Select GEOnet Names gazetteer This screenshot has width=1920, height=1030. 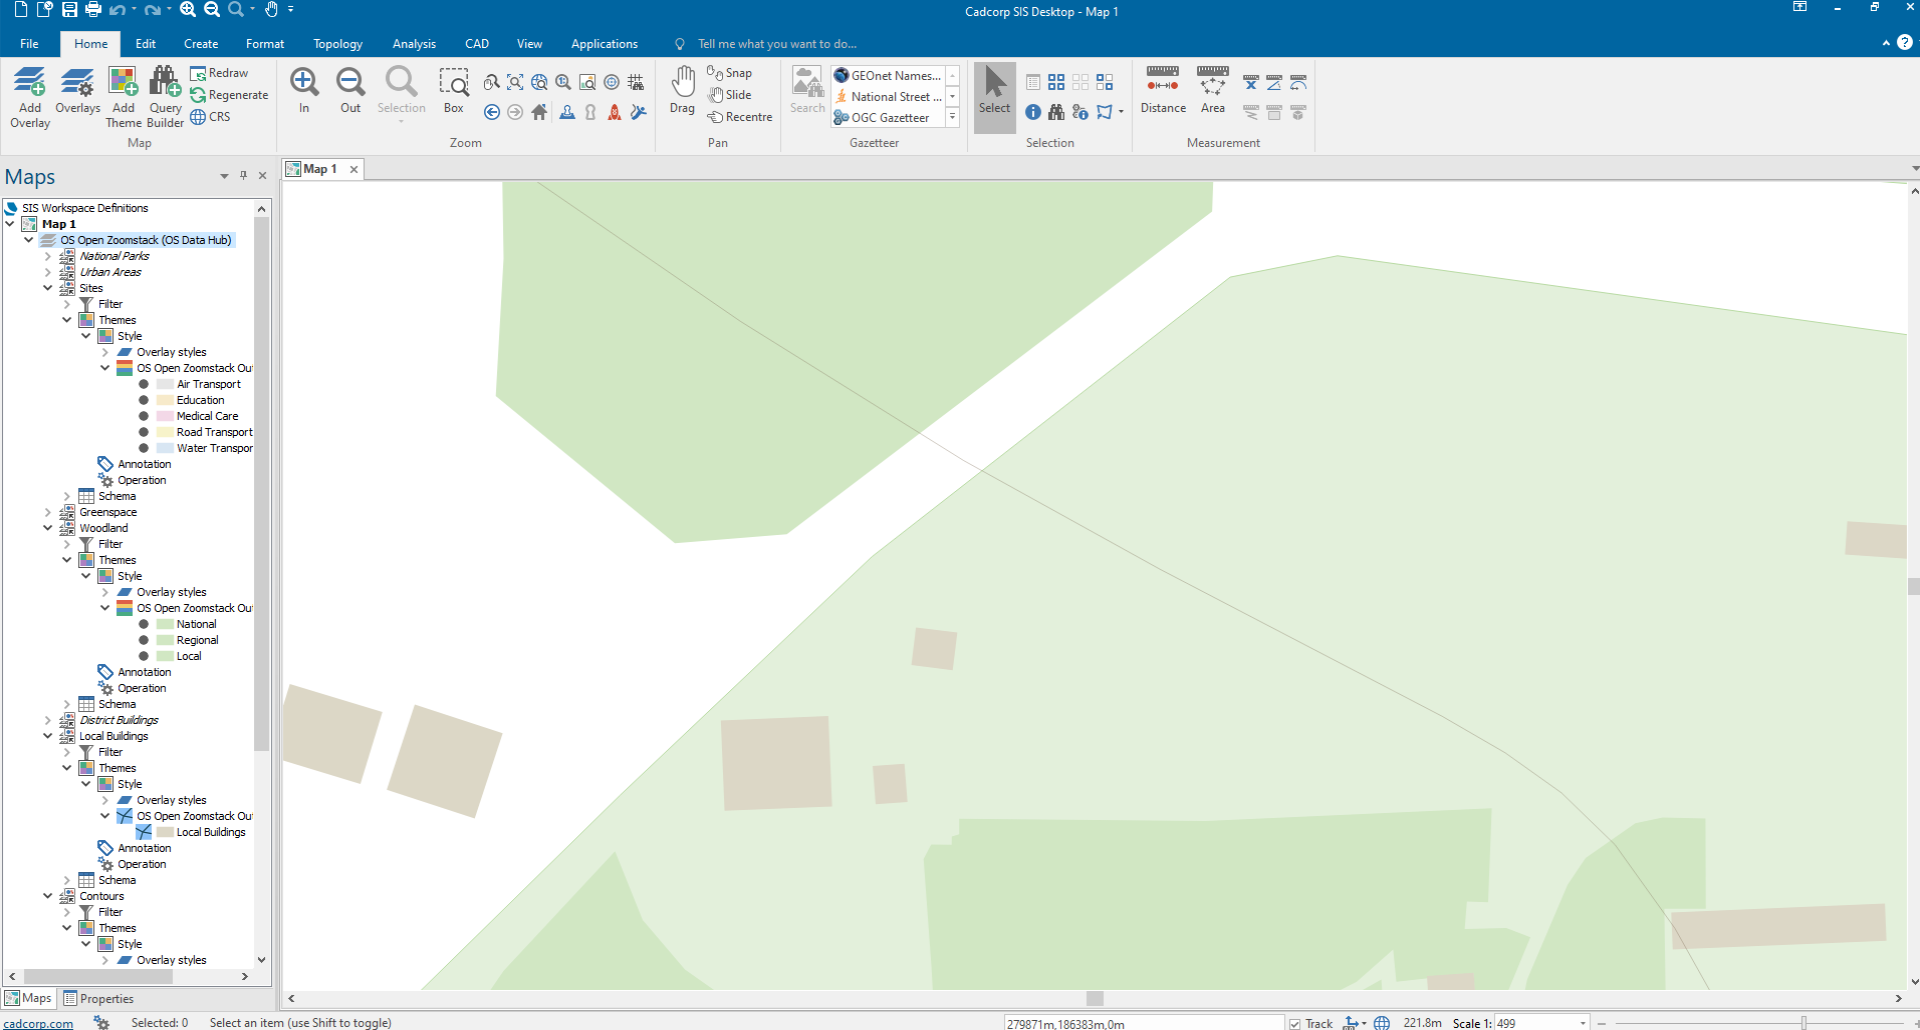888,75
